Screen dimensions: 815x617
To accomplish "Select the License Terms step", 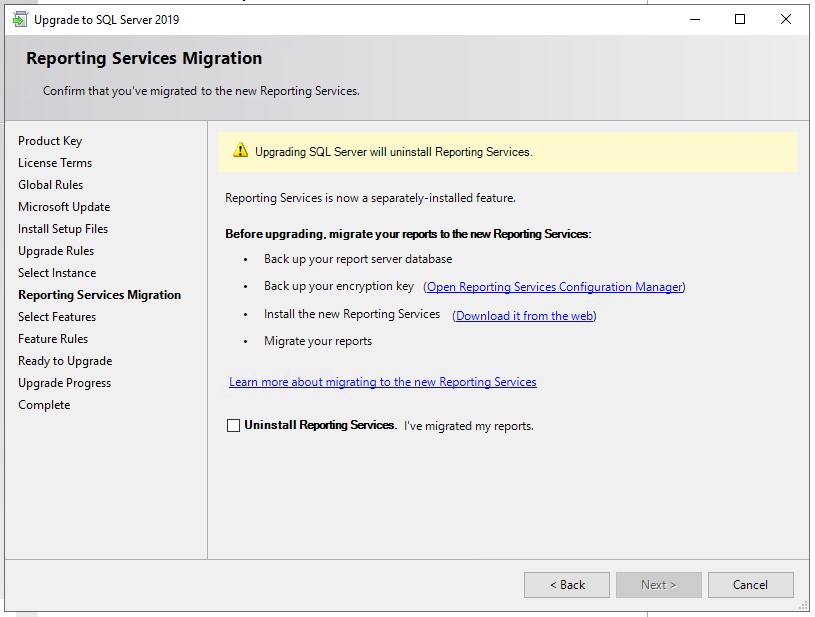I will point(55,163).
